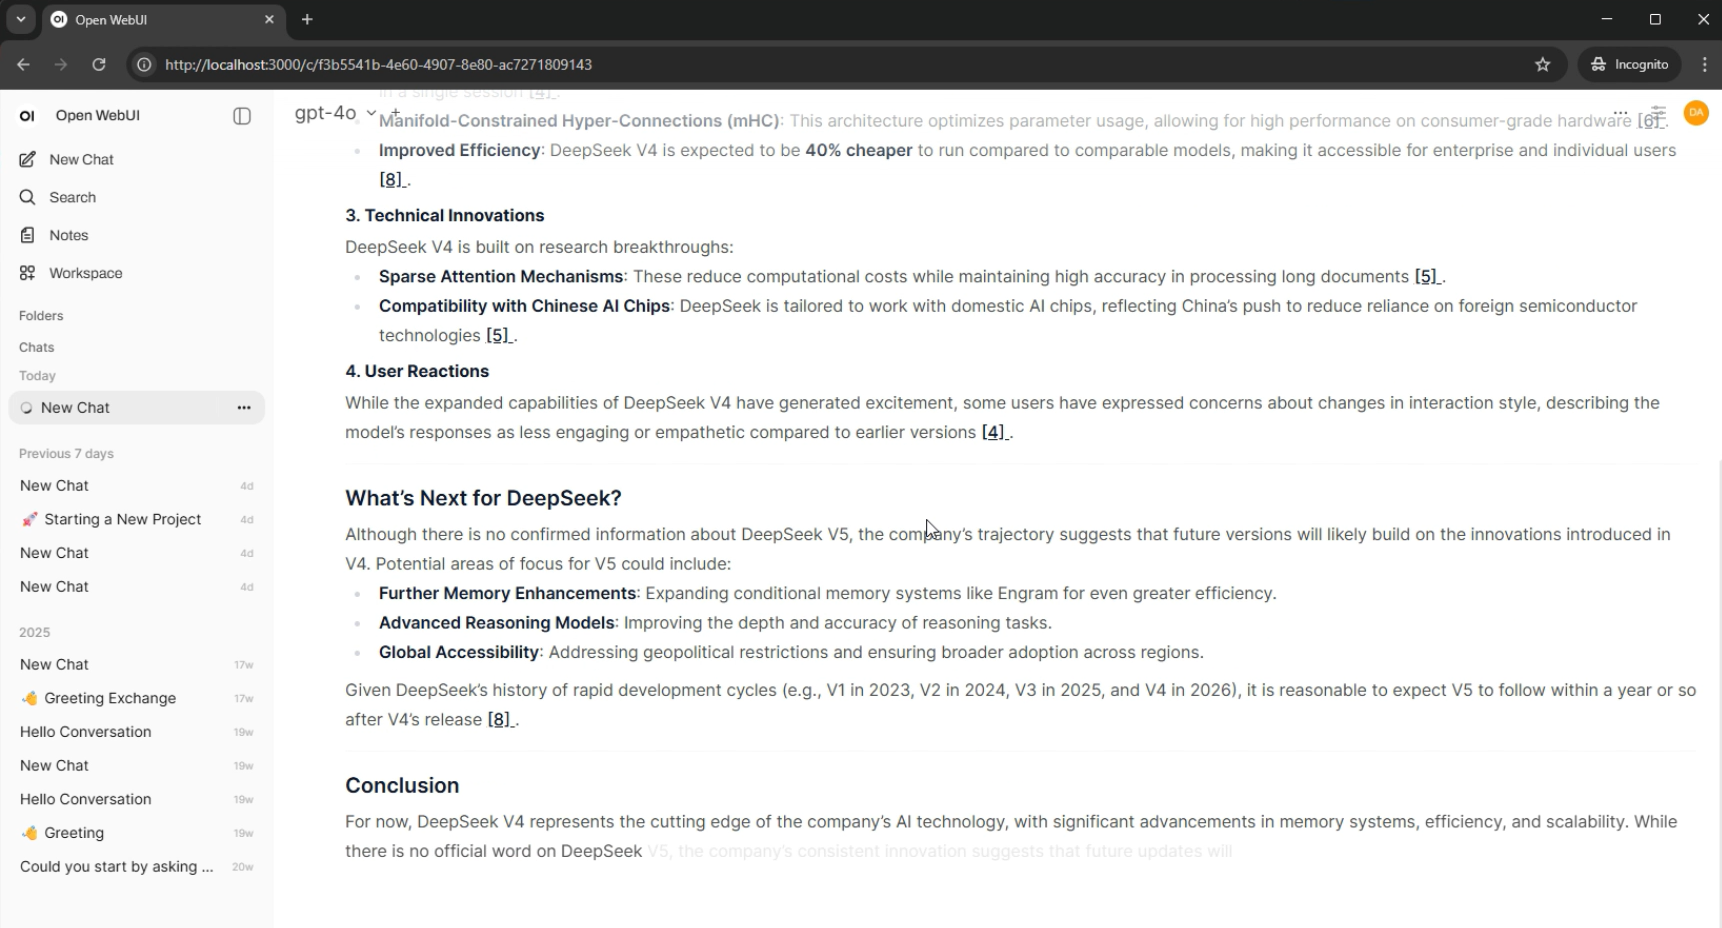This screenshot has height=928, width=1722.
Task: Open citation link [5] about sparse attention
Action: [x=1425, y=276]
